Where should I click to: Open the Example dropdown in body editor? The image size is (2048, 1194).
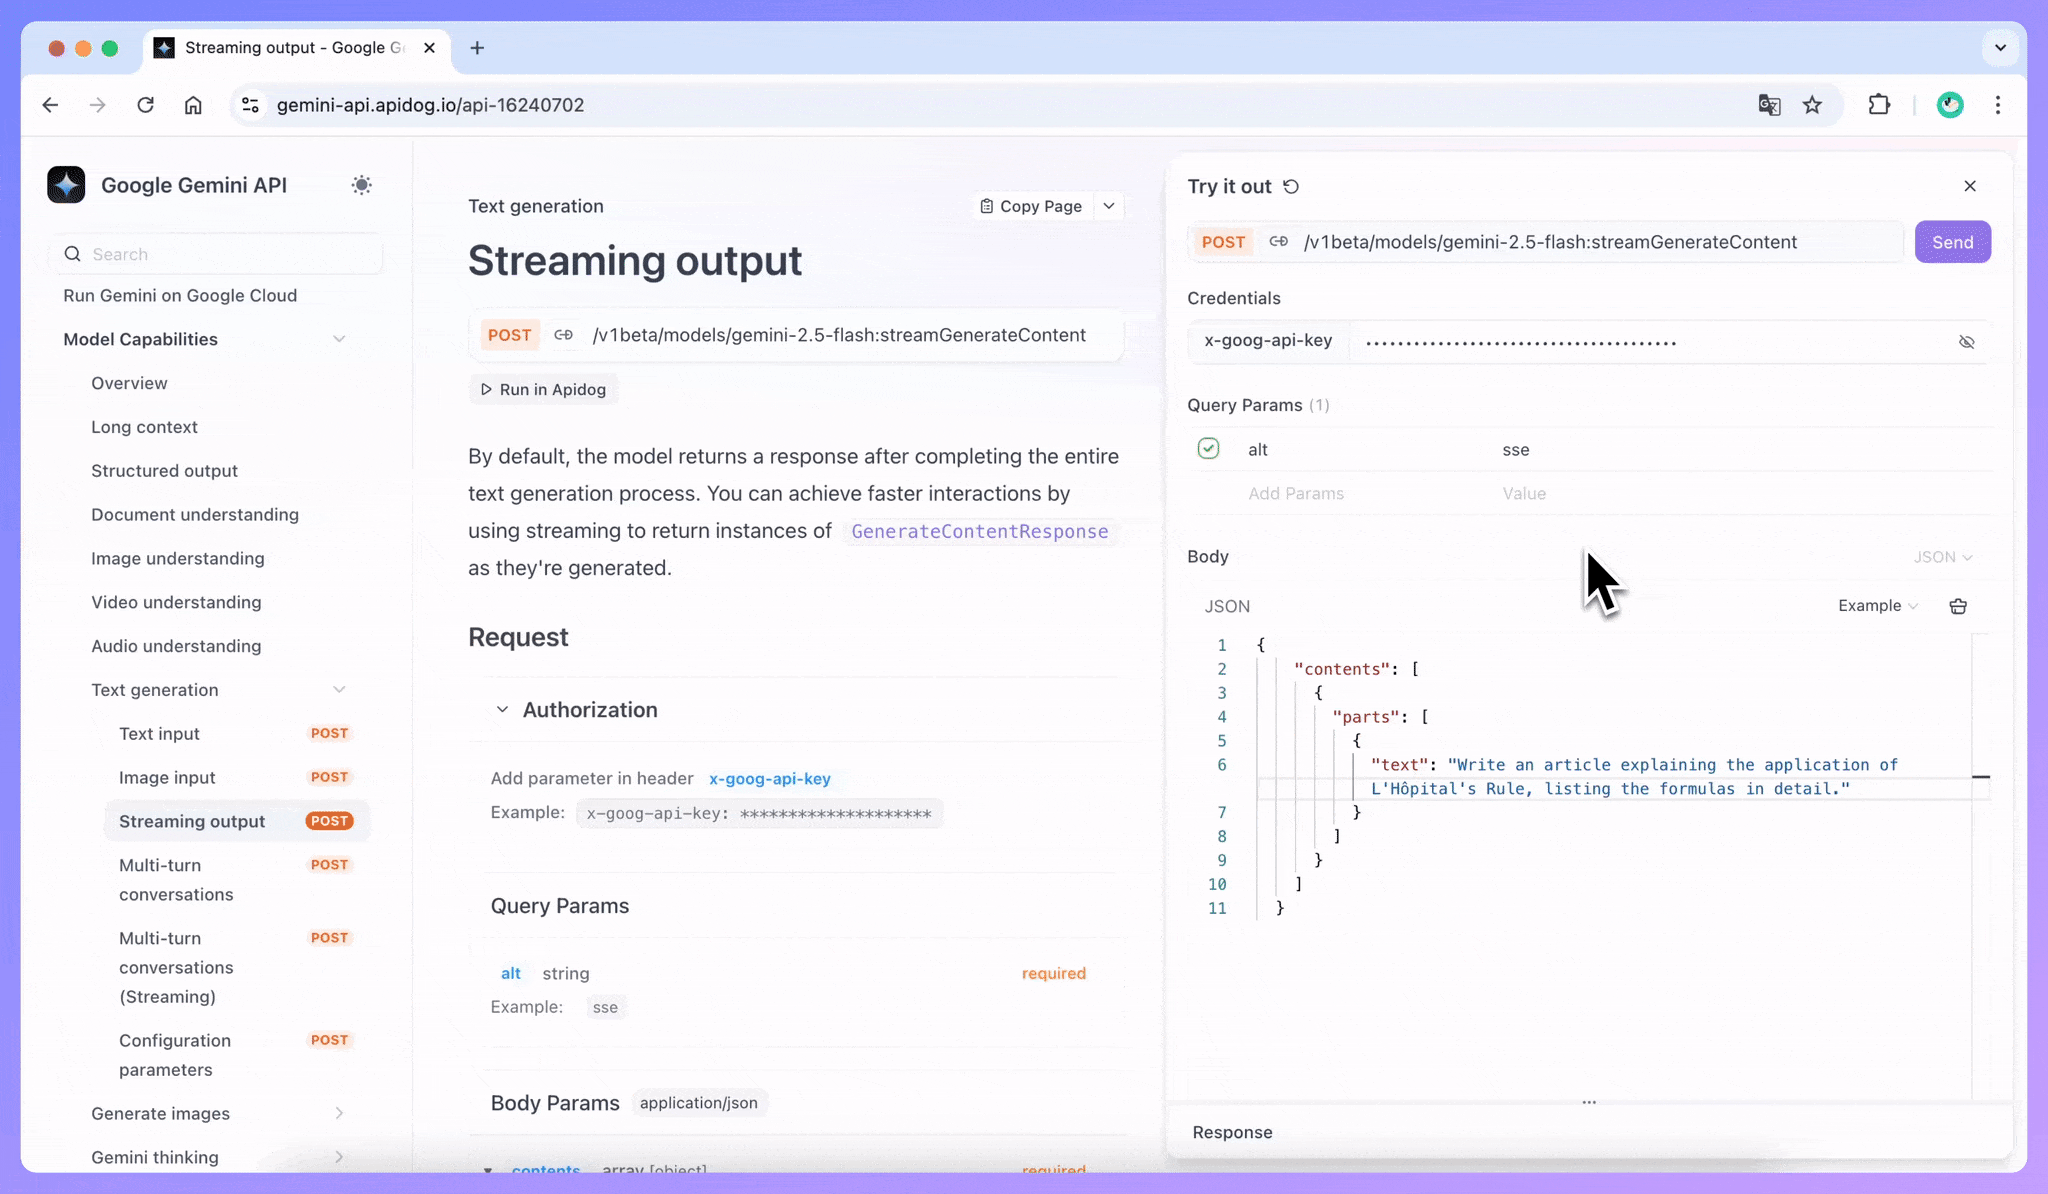coord(1877,606)
